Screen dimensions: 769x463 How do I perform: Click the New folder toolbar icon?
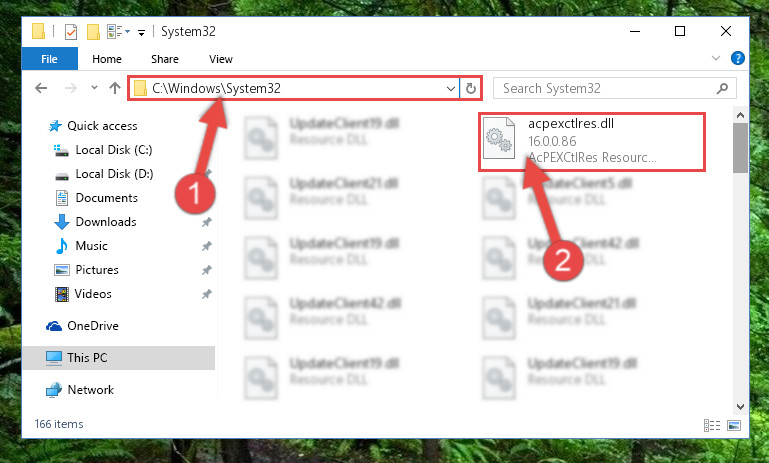point(93,32)
